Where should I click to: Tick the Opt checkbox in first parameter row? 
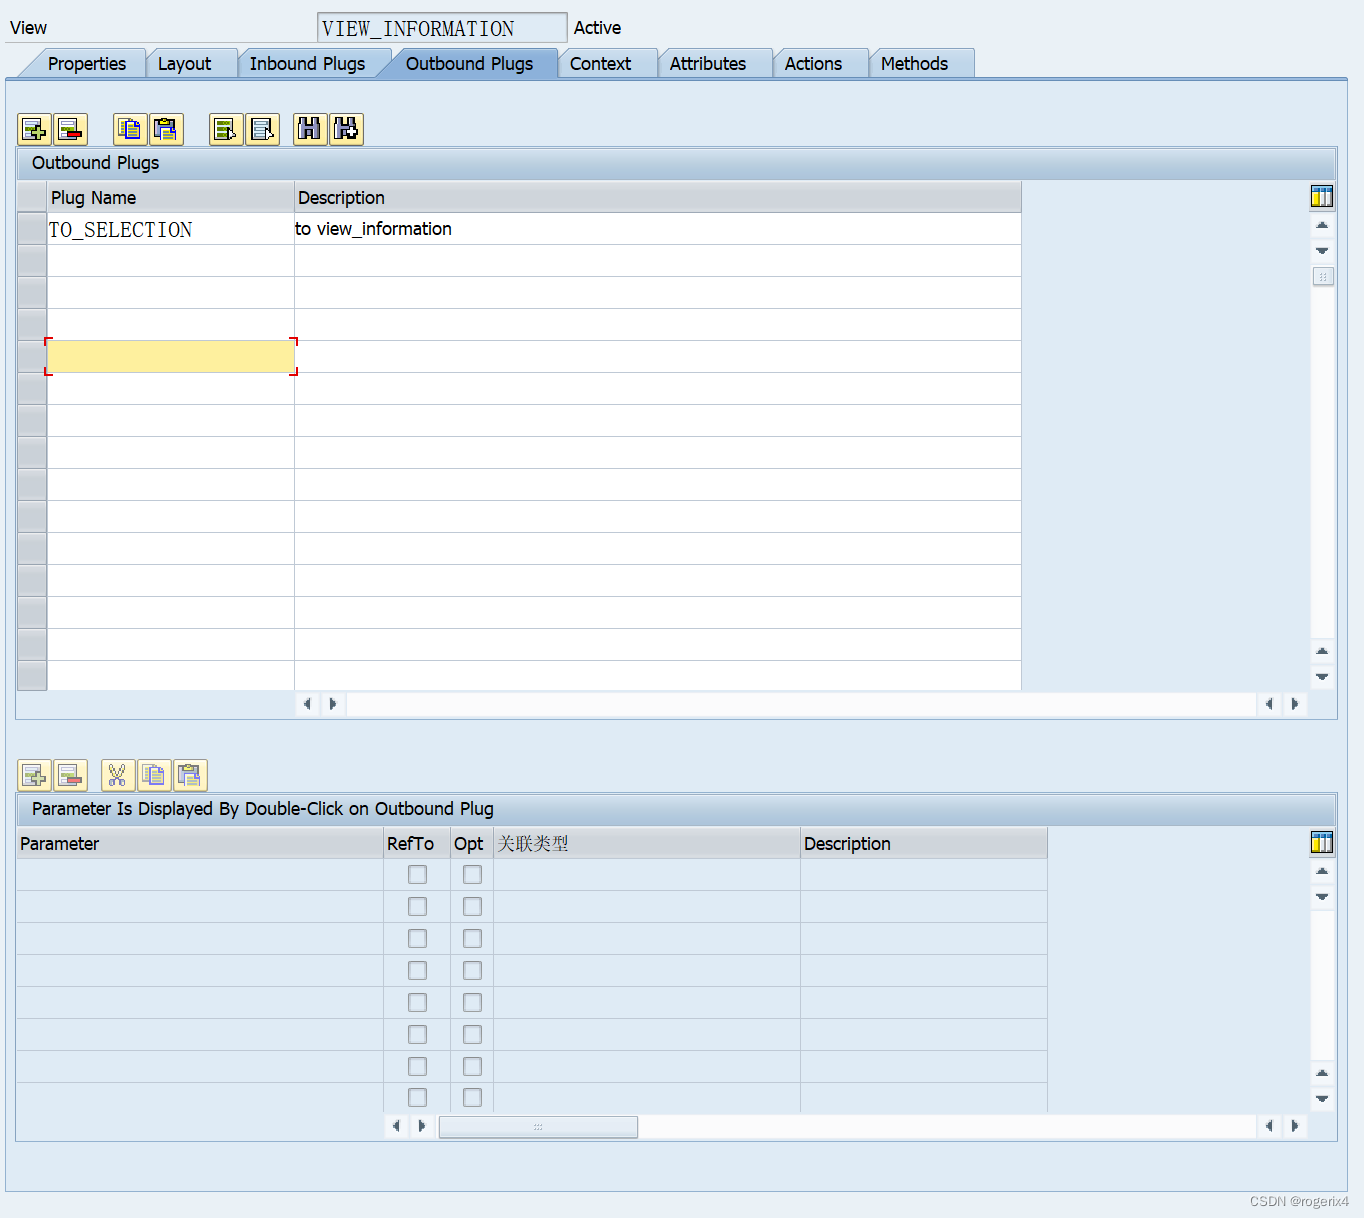point(472,875)
